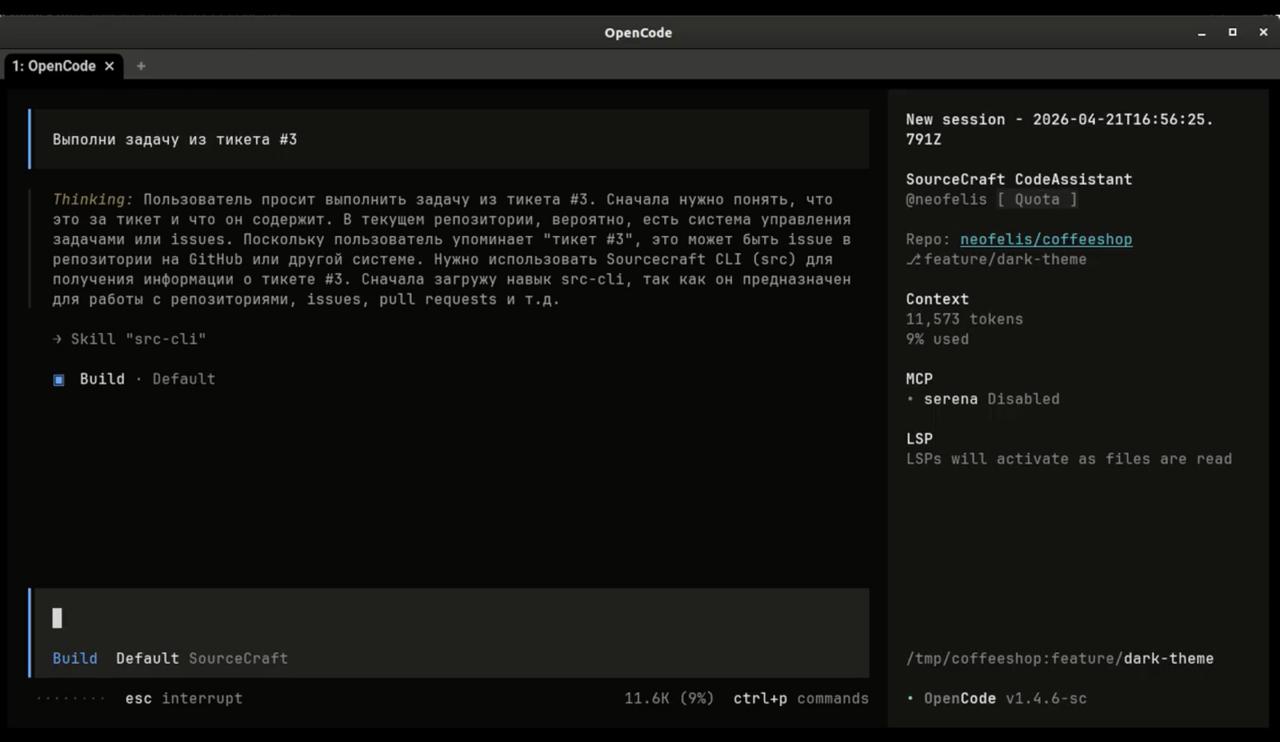Click the serena Disabled MCP entry
The width and height of the screenshot is (1280, 742).
[990, 399]
